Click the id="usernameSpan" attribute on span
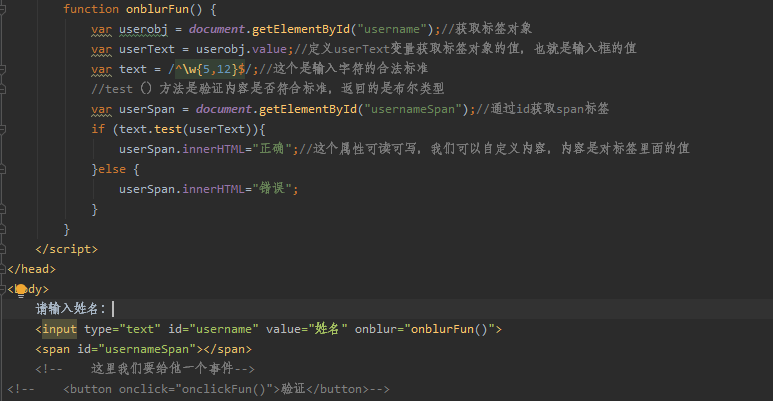This screenshot has height=401, width=773. click(x=137, y=349)
